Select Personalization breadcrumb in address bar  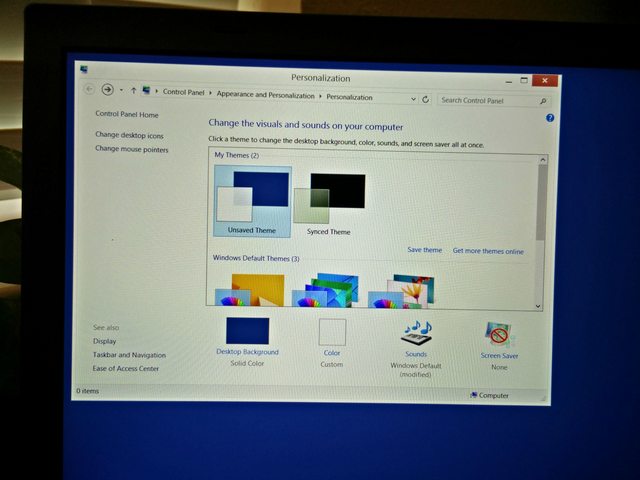tap(349, 97)
